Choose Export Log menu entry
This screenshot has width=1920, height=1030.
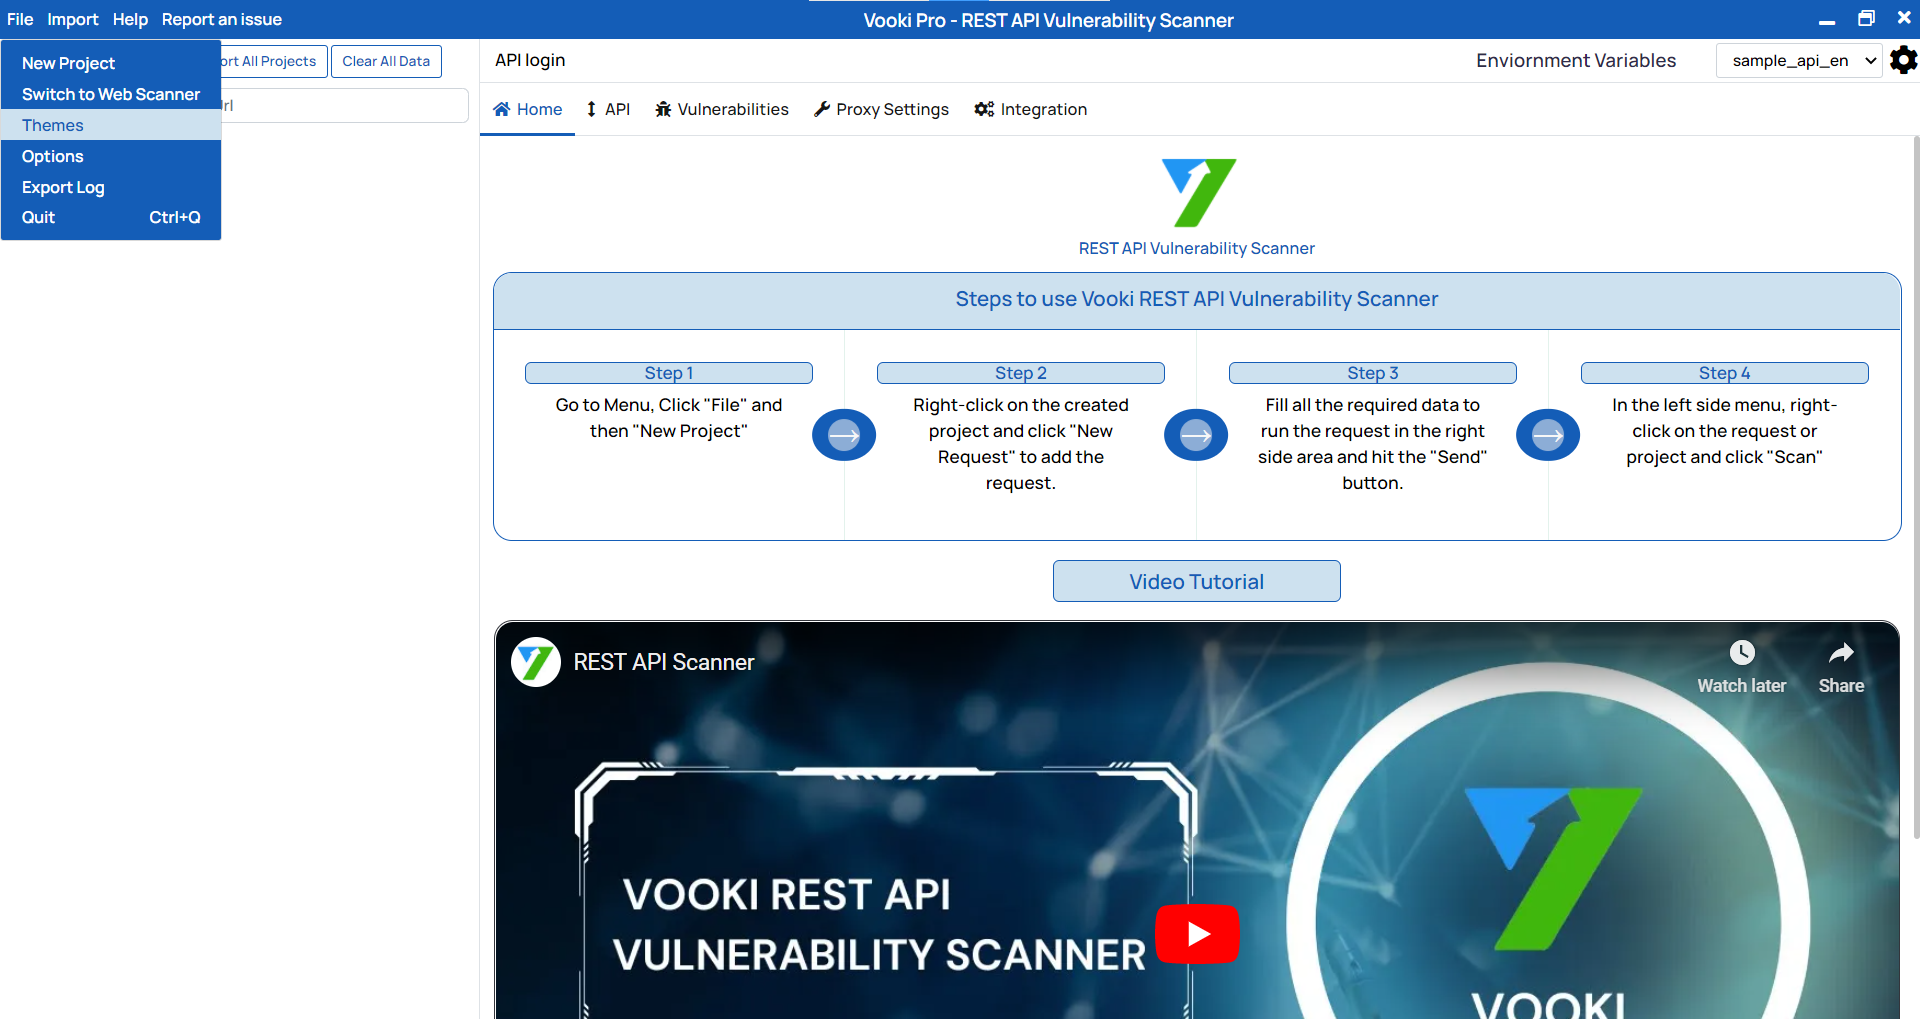tap(111, 187)
